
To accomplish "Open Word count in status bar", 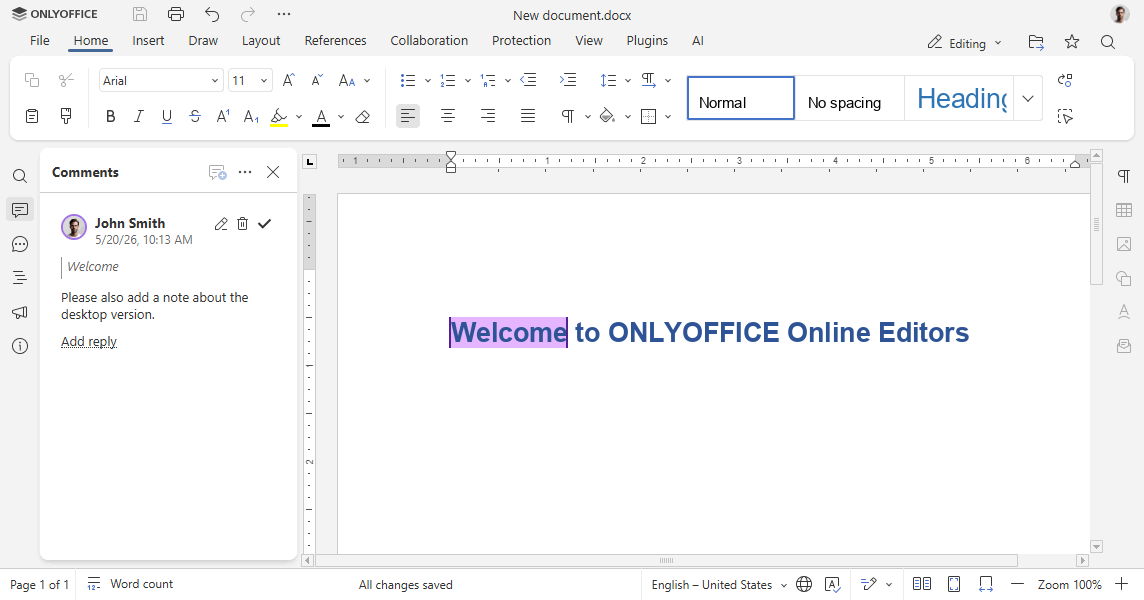I will pyautogui.click(x=130, y=584).
